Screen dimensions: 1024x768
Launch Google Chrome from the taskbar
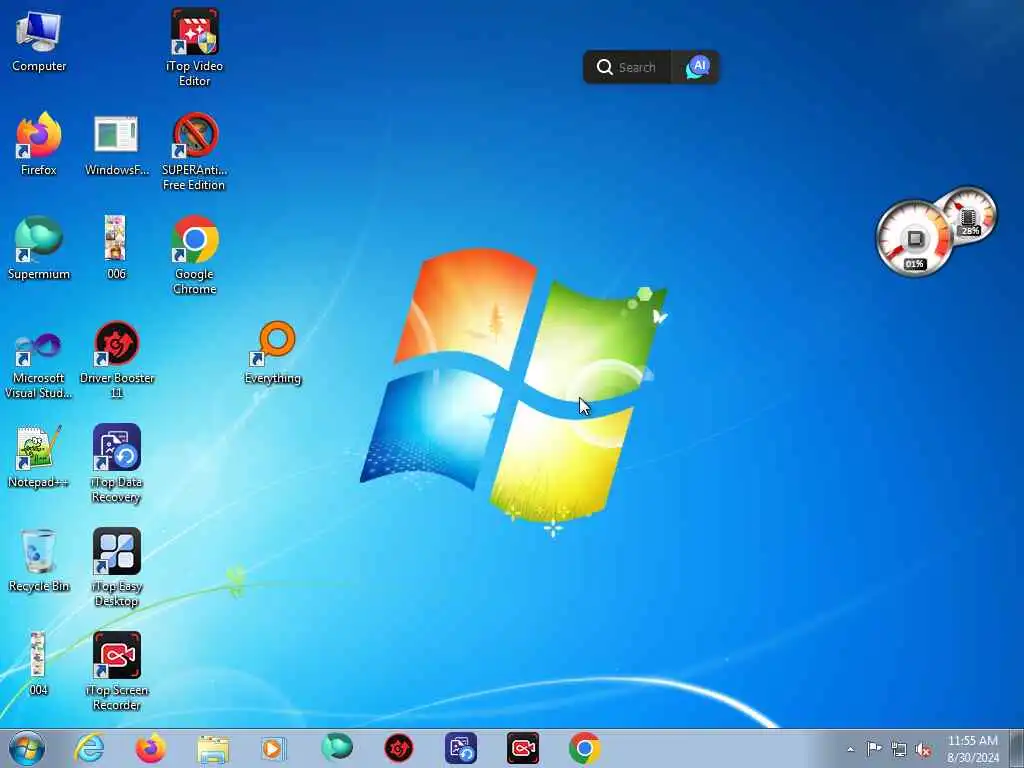[584, 748]
